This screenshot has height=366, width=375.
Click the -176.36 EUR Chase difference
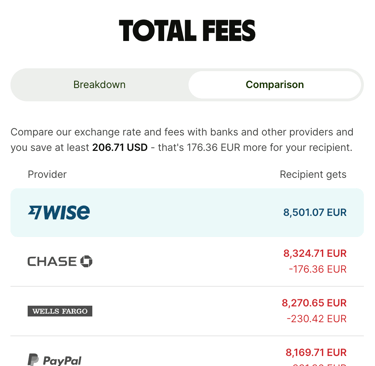(x=318, y=269)
